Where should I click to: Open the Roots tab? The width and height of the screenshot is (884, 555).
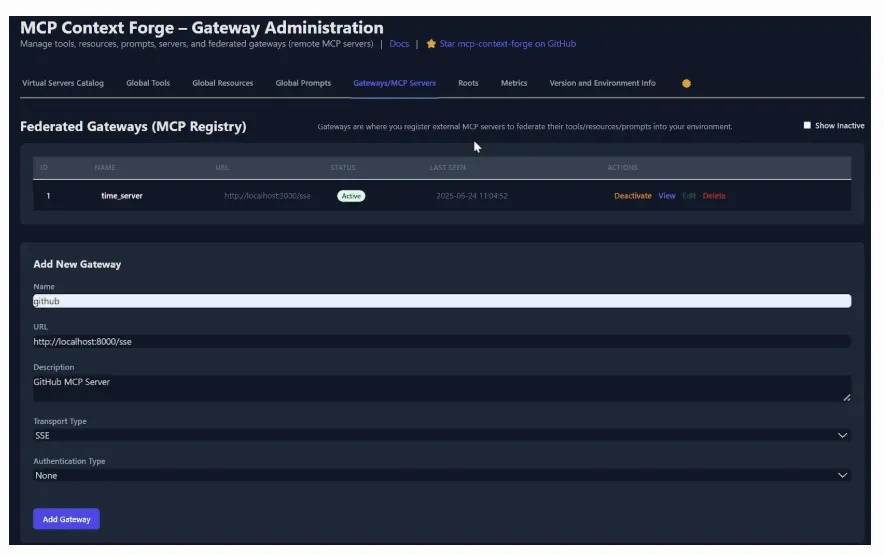tap(468, 83)
